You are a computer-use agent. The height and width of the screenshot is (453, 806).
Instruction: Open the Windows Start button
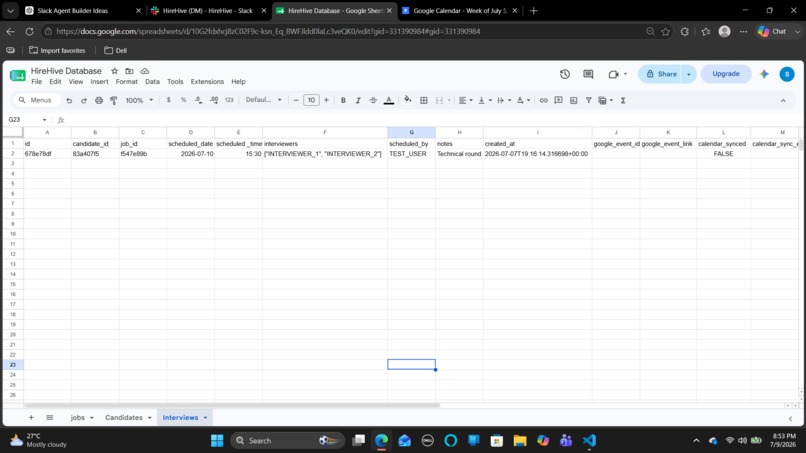pos(217,441)
